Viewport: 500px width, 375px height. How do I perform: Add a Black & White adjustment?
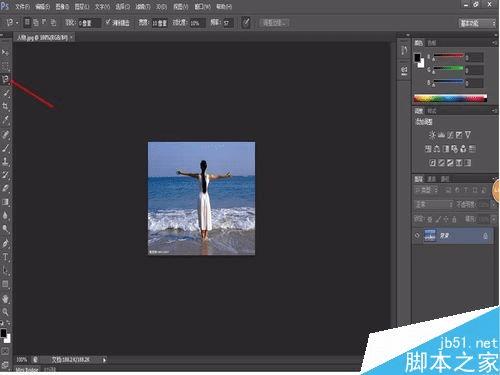tap(446, 149)
